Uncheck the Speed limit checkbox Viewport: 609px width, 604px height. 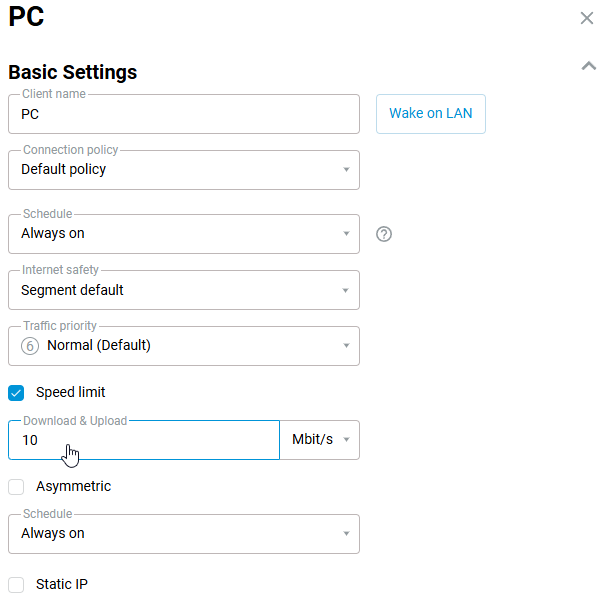[16, 393]
